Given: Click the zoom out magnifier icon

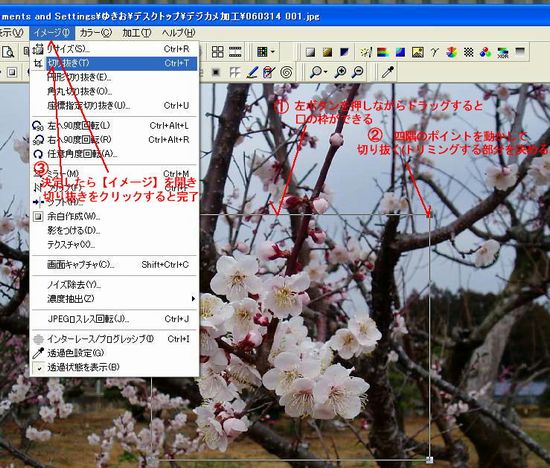Looking at the screenshot, I should 357,72.
